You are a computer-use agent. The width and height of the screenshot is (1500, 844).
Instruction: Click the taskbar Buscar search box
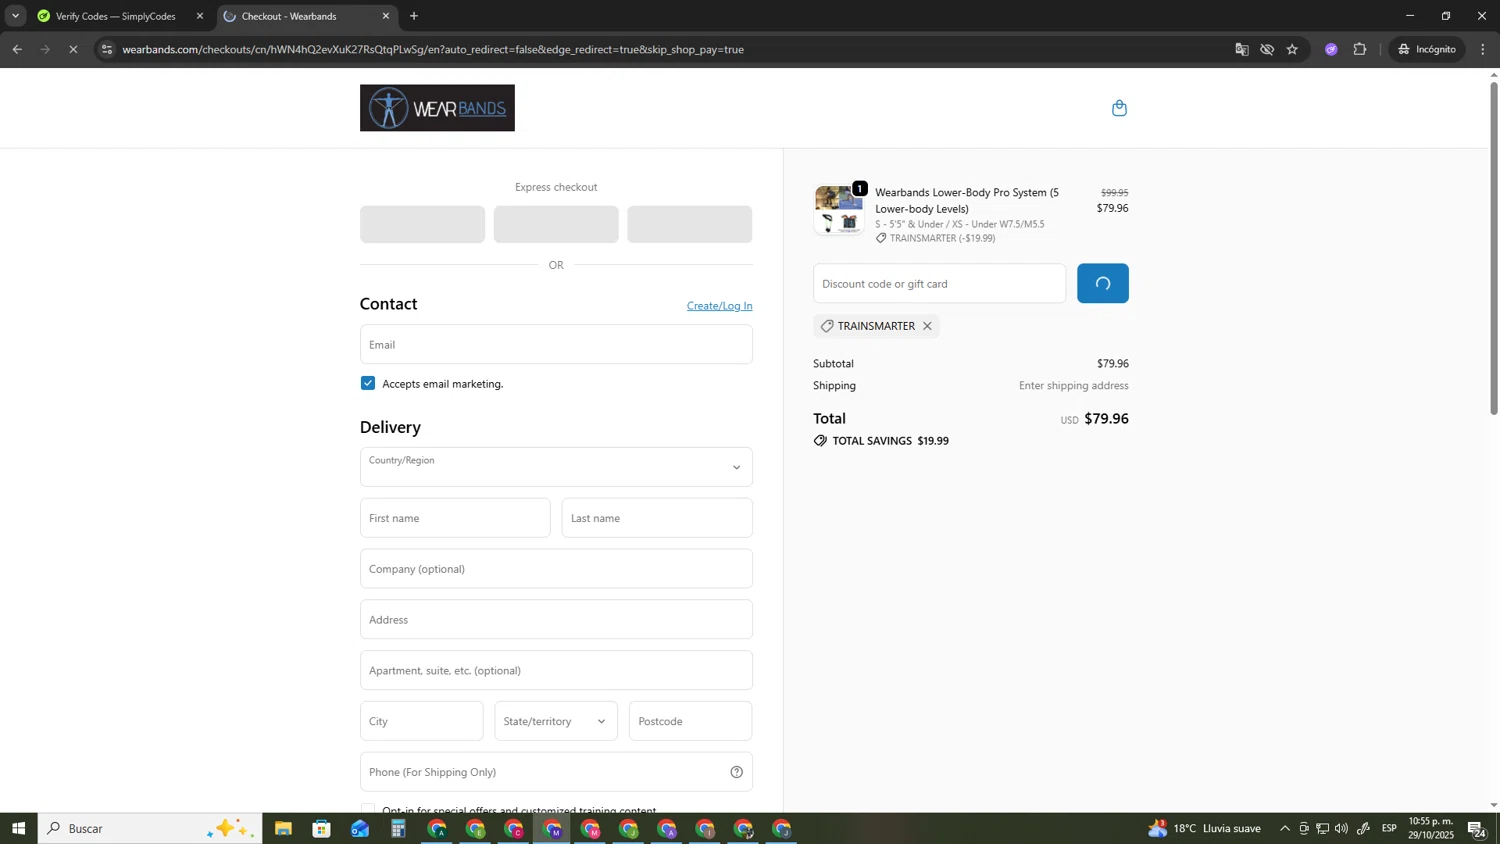point(150,828)
